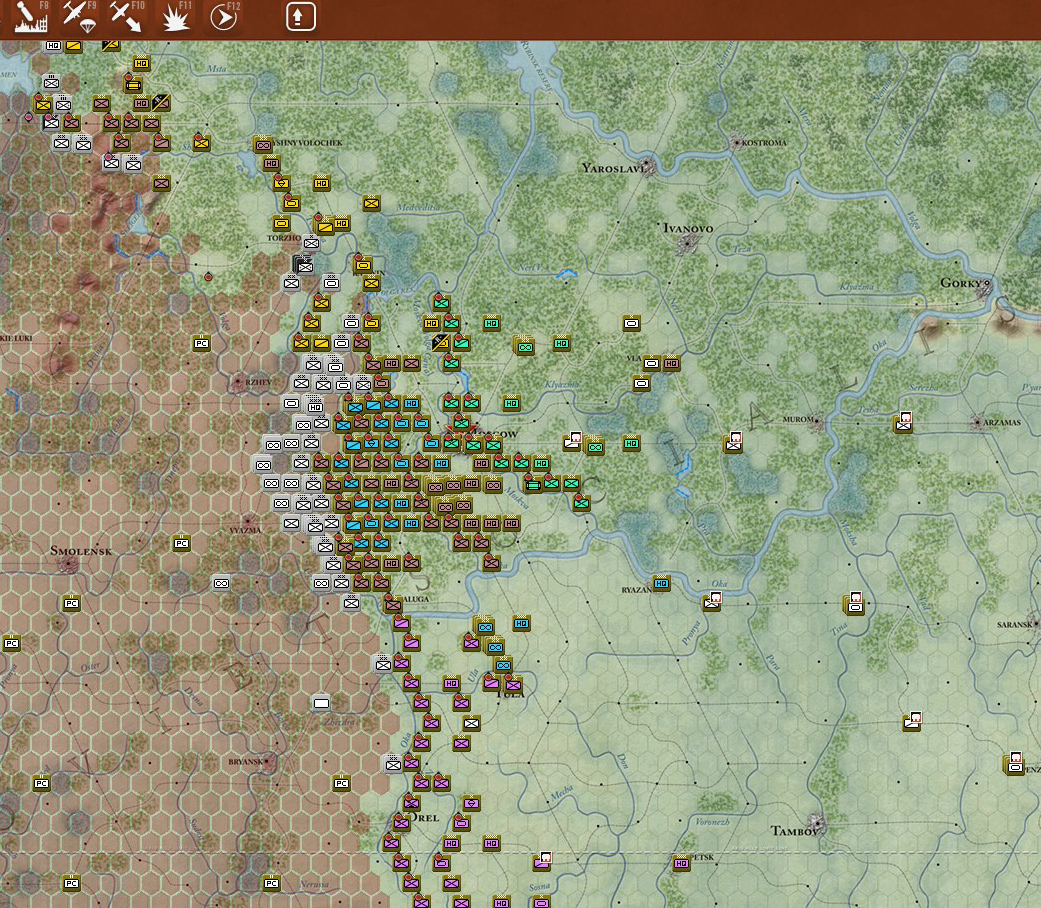The image size is (1041, 908).
Task: Select the purple HQ counter at Lipetsk
Action: (x=681, y=864)
